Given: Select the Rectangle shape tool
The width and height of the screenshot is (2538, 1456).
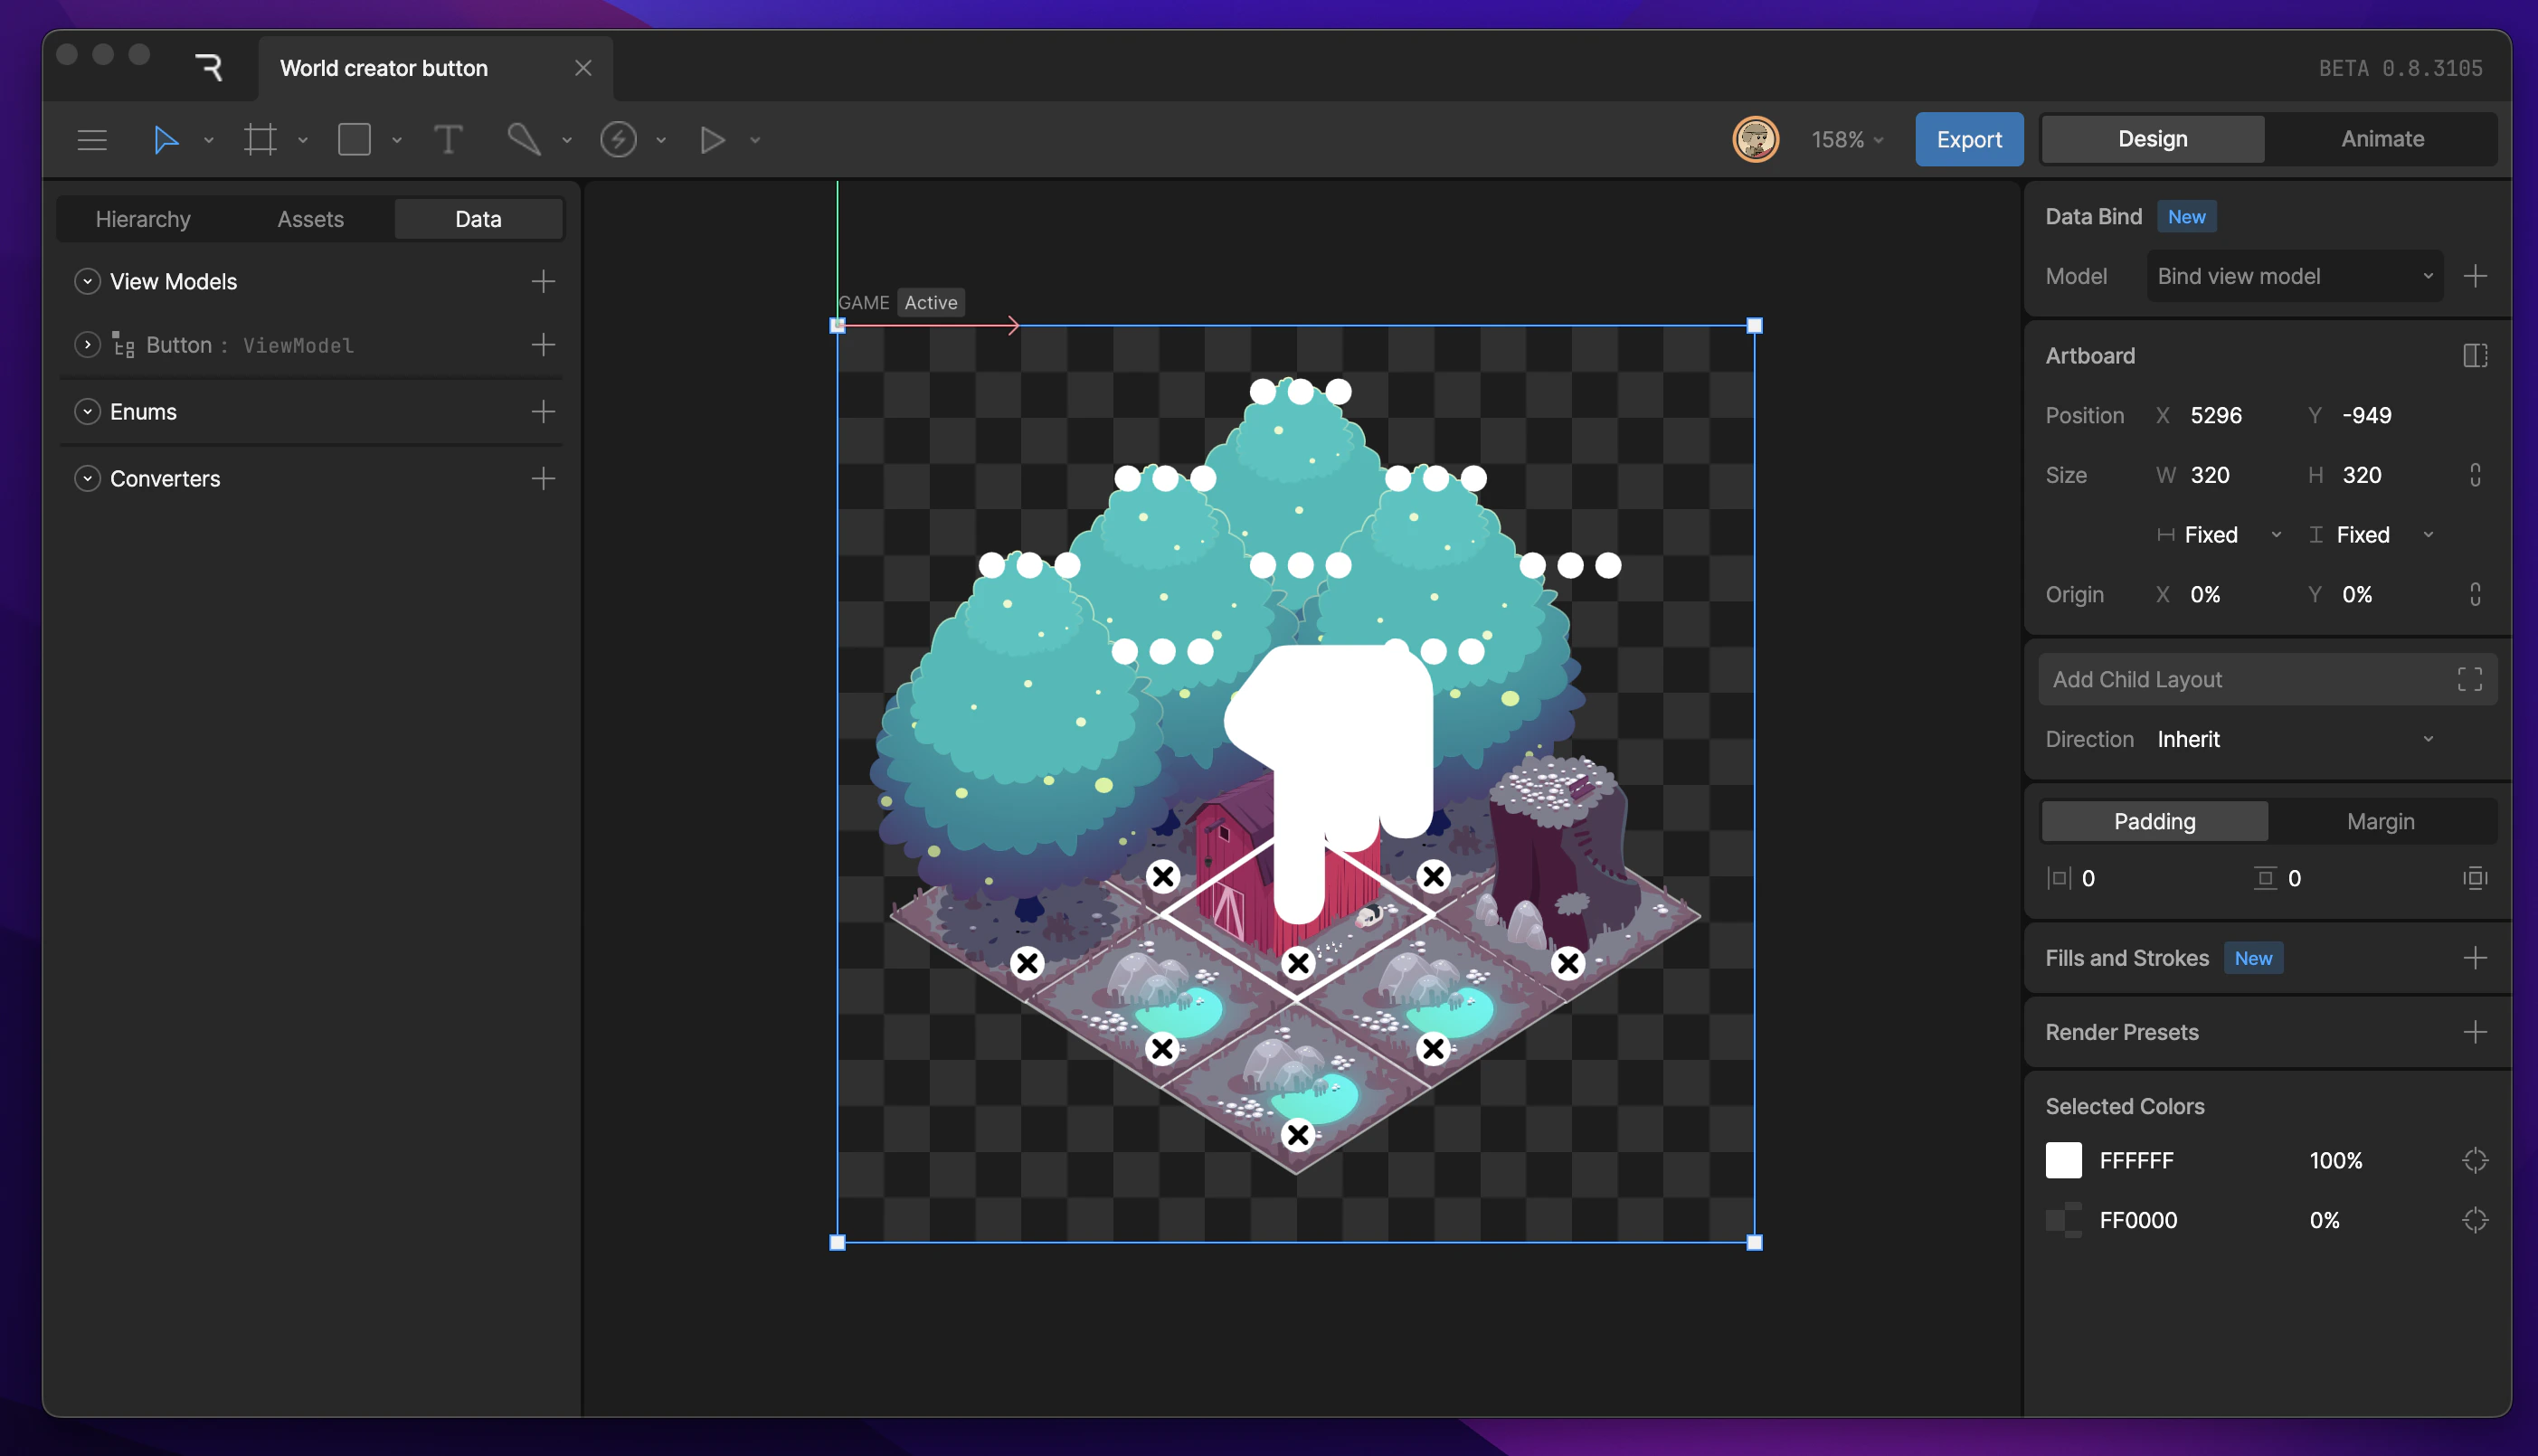Looking at the screenshot, I should coord(353,139).
